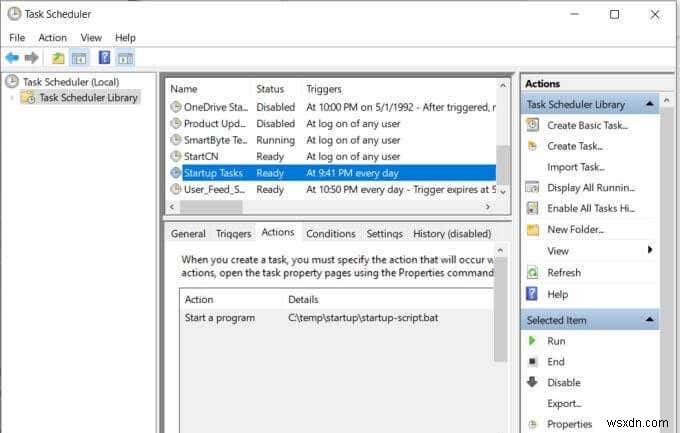The height and width of the screenshot is (433, 680).
Task: Click the StartCN task clock icon
Action: [x=176, y=156]
